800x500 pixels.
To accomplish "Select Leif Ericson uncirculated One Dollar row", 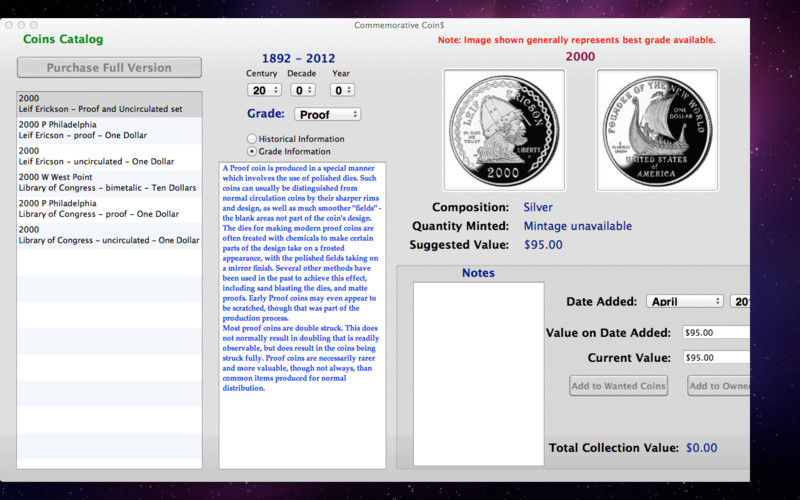I will click(x=109, y=157).
